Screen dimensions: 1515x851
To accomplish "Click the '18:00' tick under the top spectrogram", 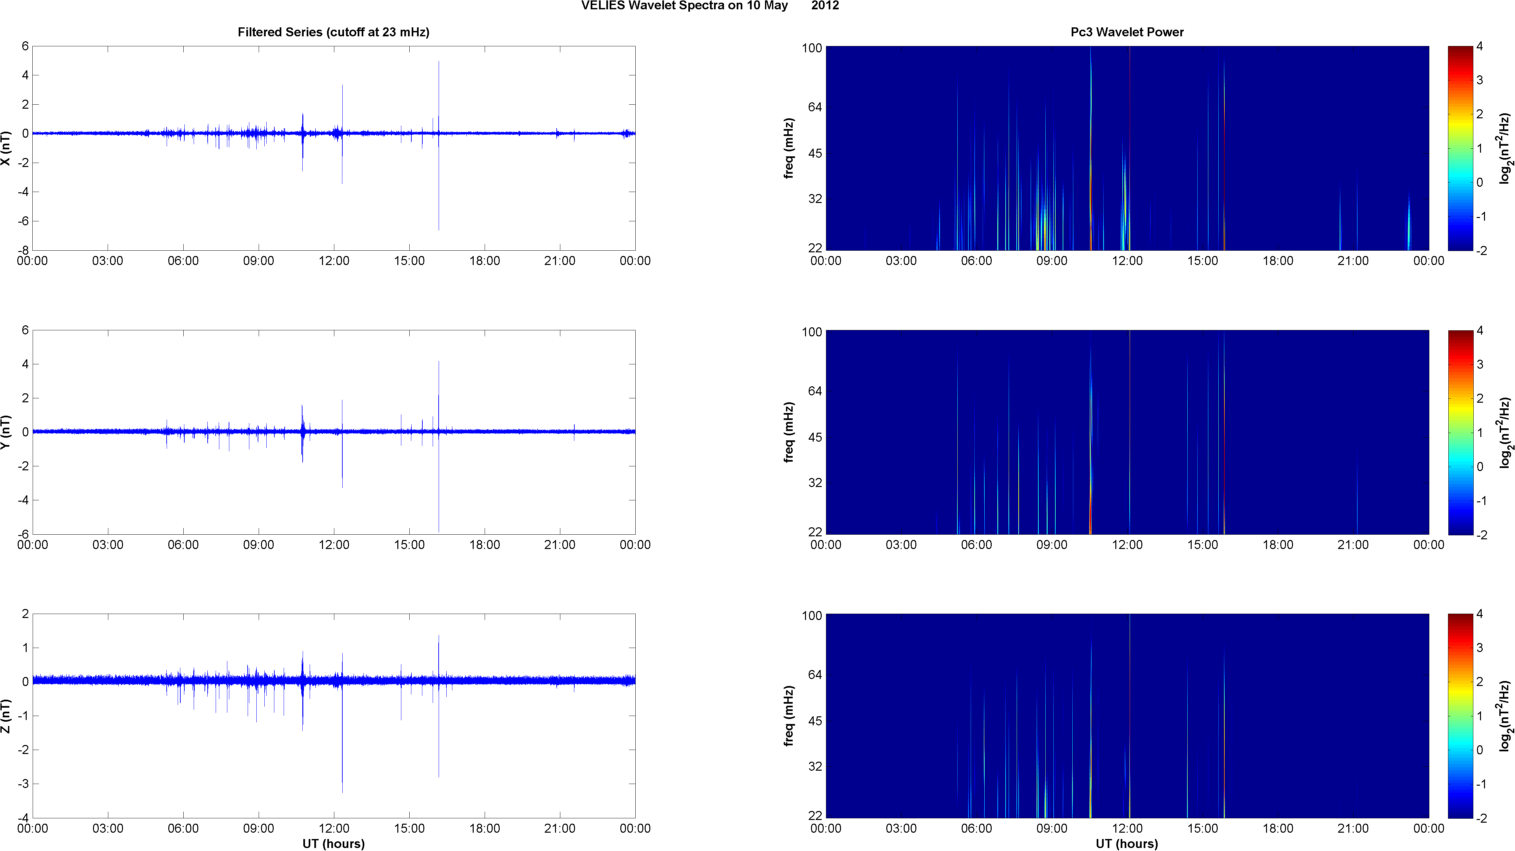I will (x=1278, y=261).
